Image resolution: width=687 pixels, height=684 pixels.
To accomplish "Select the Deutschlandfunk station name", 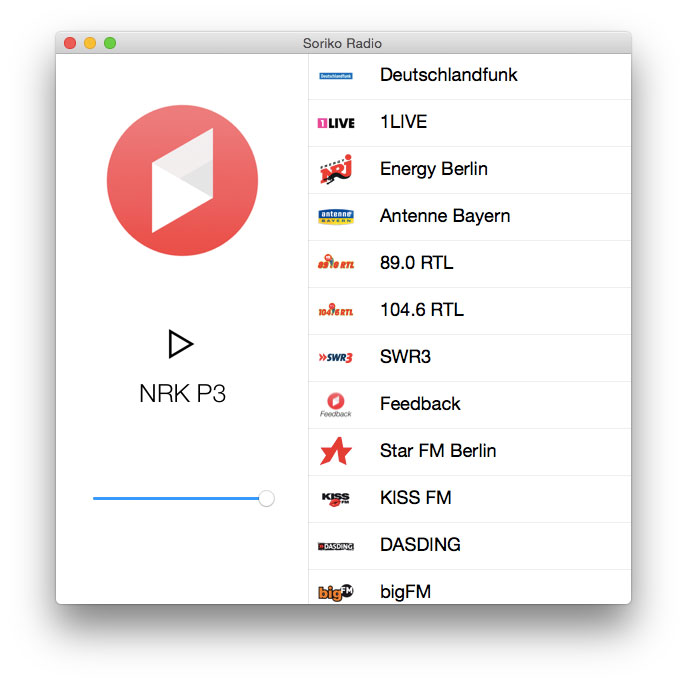I will coord(449,75).
